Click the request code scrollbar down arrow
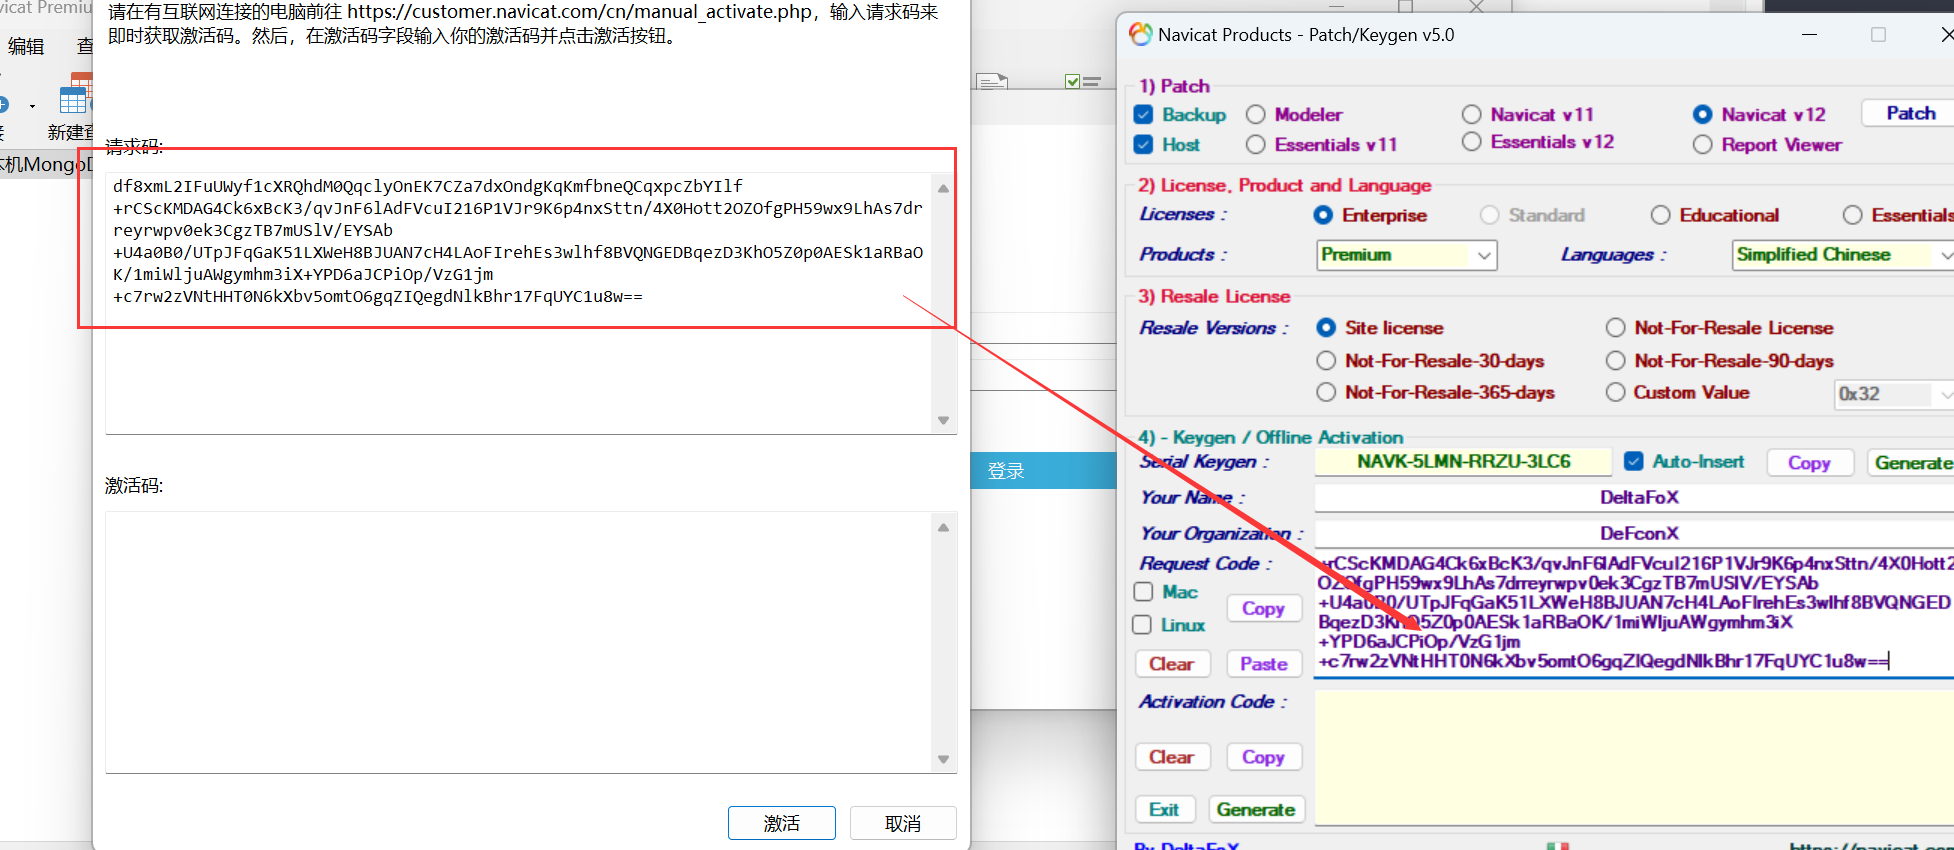 [x=943, y=420]
